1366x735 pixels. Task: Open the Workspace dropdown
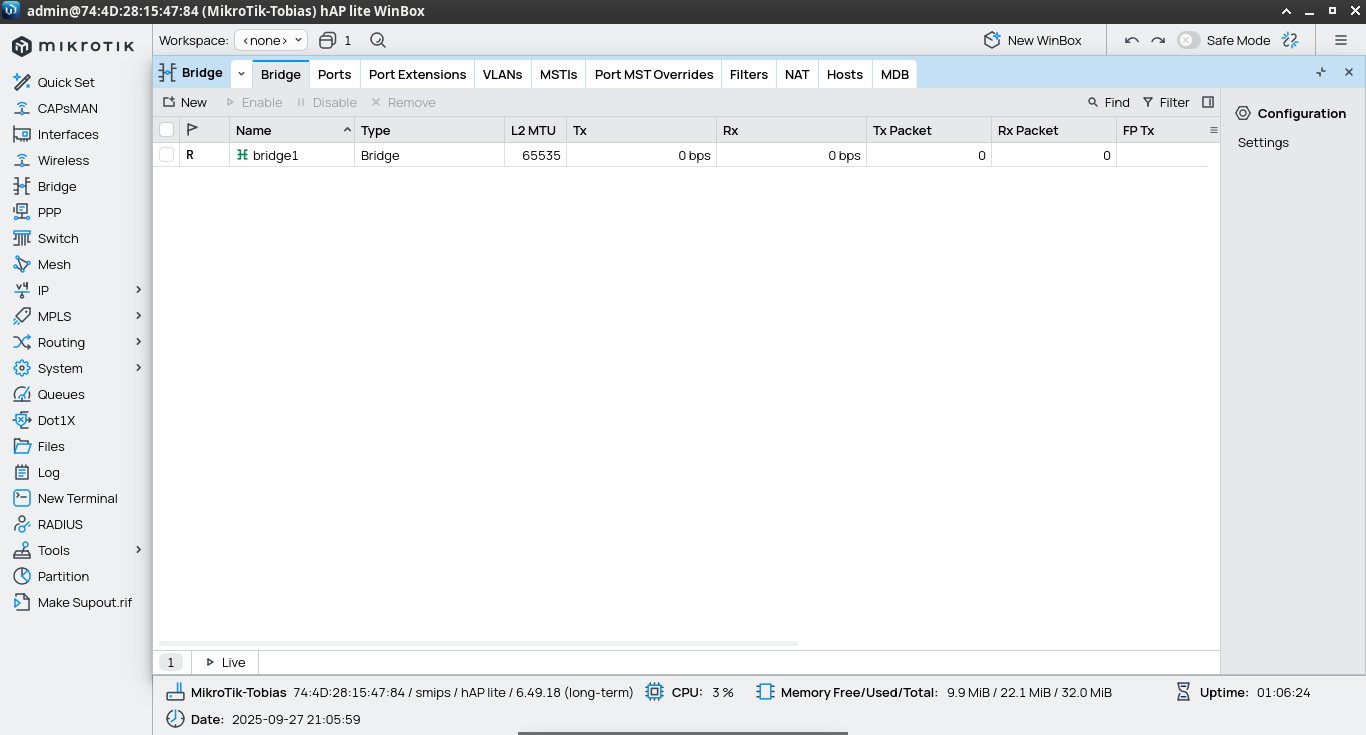tap(271, 41)
